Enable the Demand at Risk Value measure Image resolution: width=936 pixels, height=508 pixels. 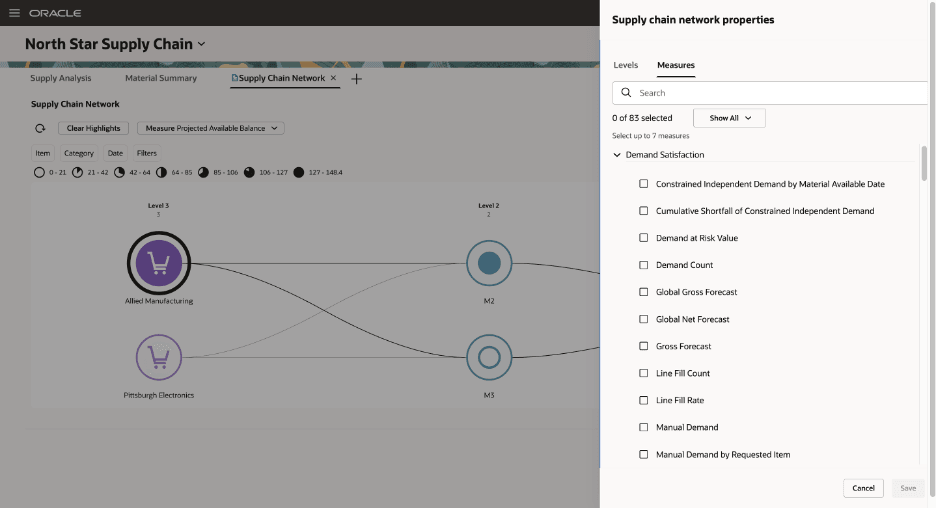[x=644, y=238]
